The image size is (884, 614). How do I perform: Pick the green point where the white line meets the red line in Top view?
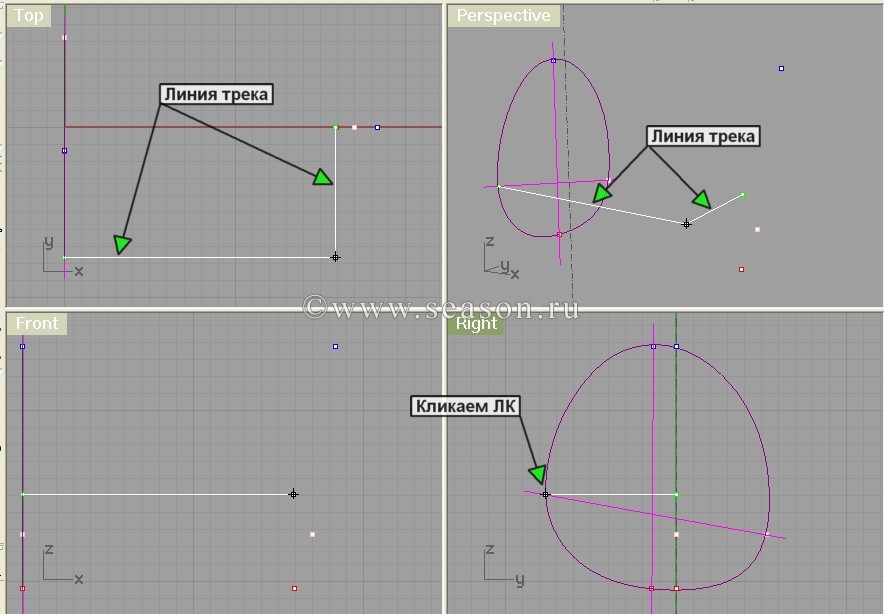click(335, 127)
